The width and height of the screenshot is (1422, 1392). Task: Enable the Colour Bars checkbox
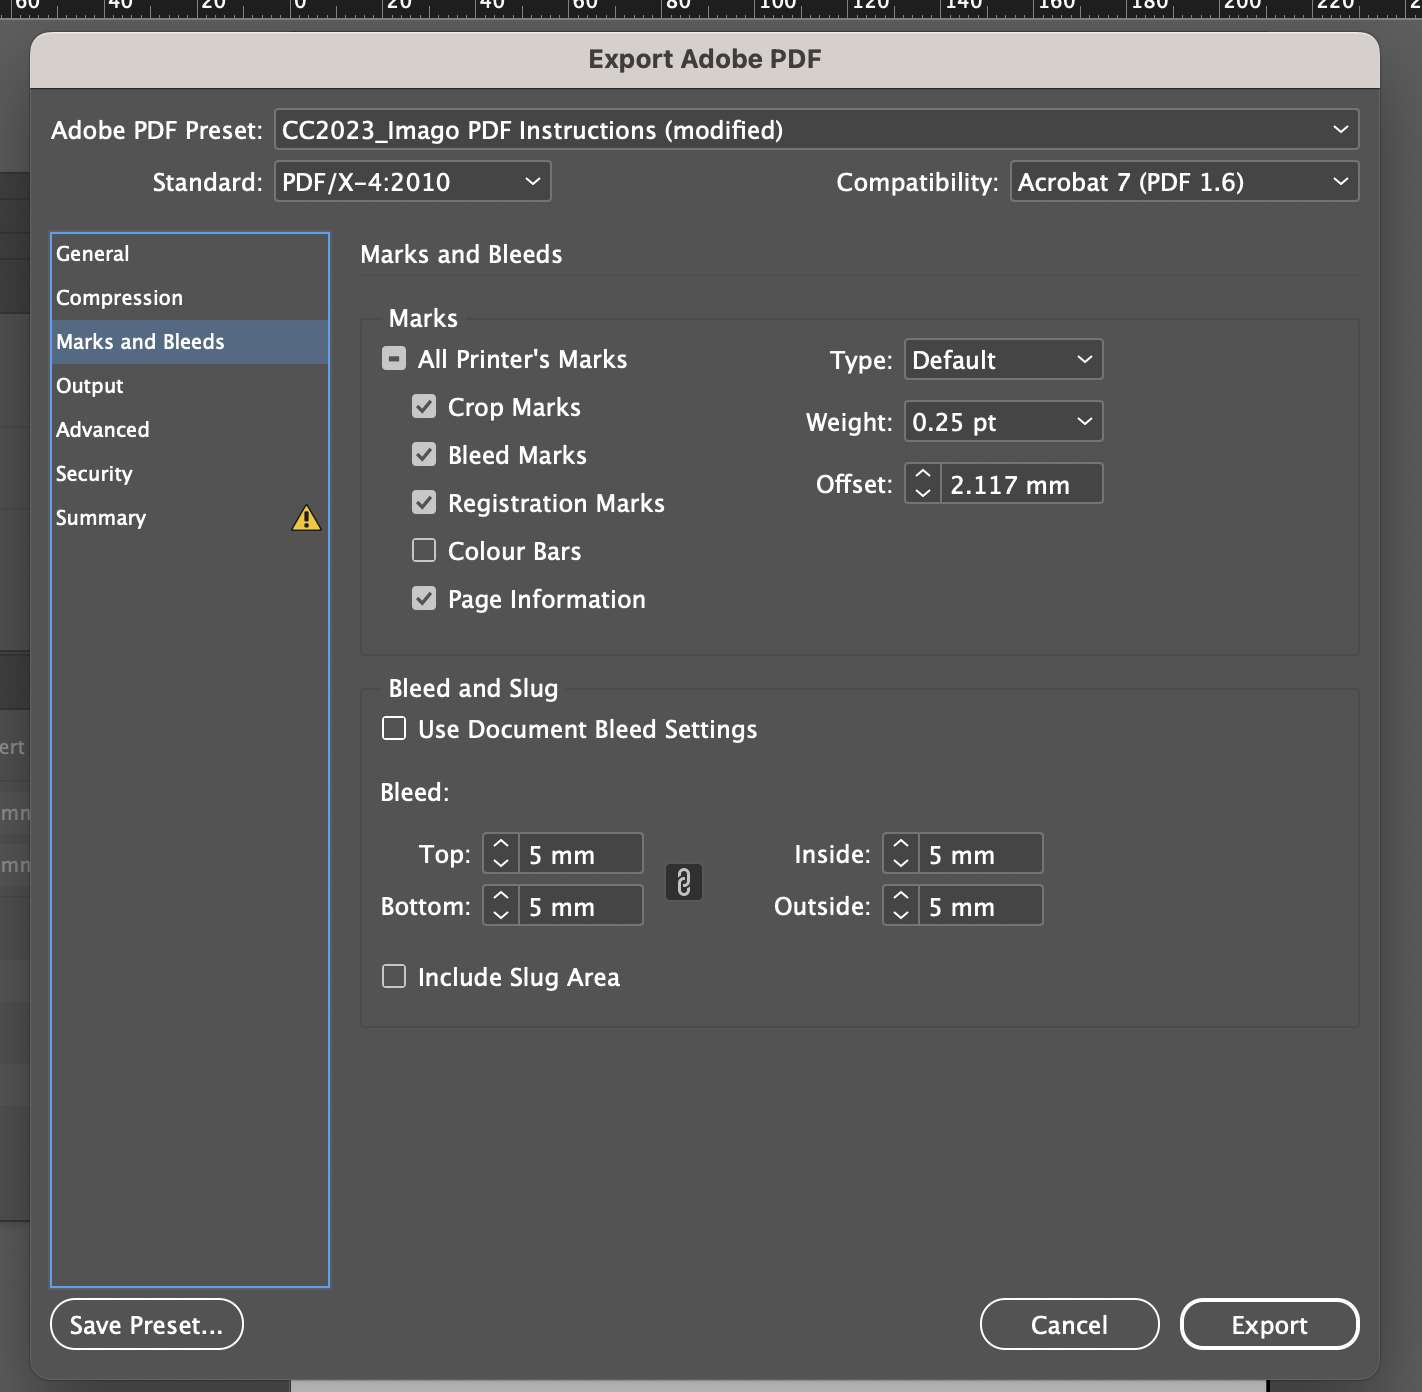[423, 550]
